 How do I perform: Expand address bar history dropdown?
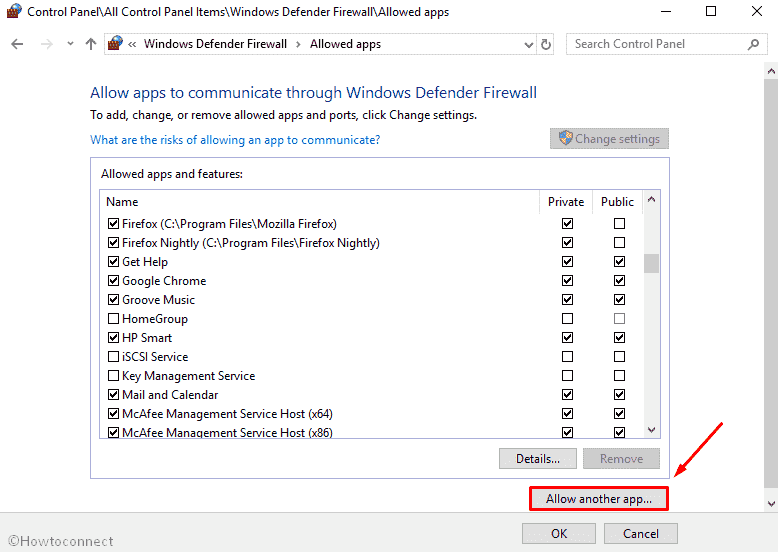(528, 45)
